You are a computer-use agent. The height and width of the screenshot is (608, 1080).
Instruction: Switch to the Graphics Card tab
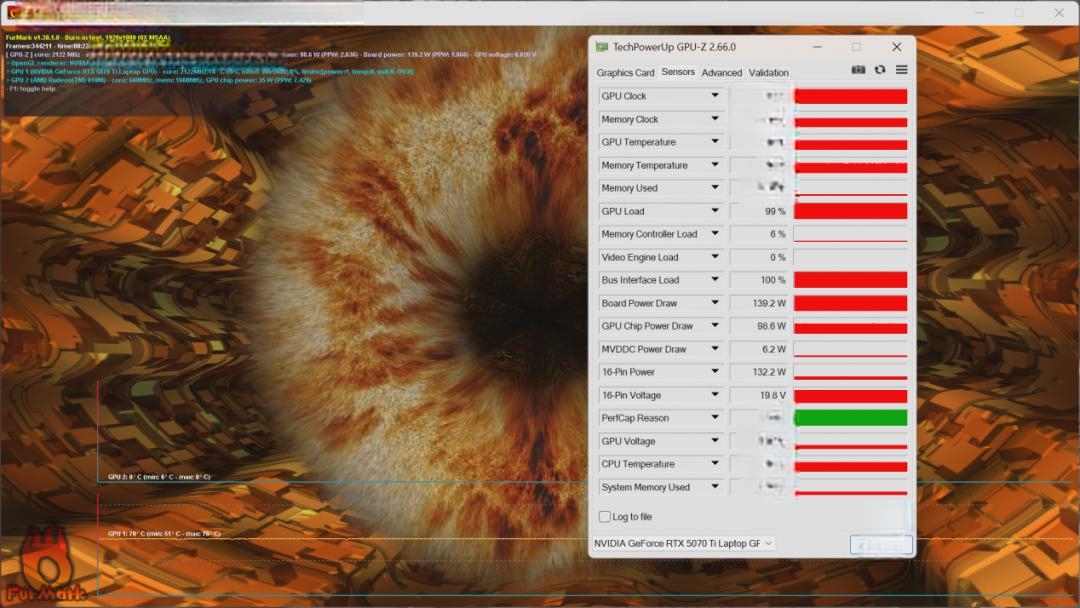[625, 72]
